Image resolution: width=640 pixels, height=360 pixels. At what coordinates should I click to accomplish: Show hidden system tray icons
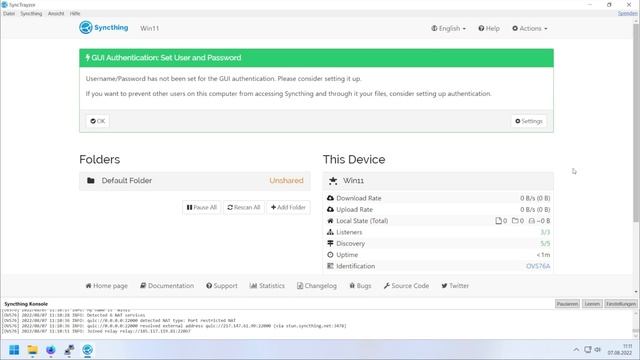point(576,350)
